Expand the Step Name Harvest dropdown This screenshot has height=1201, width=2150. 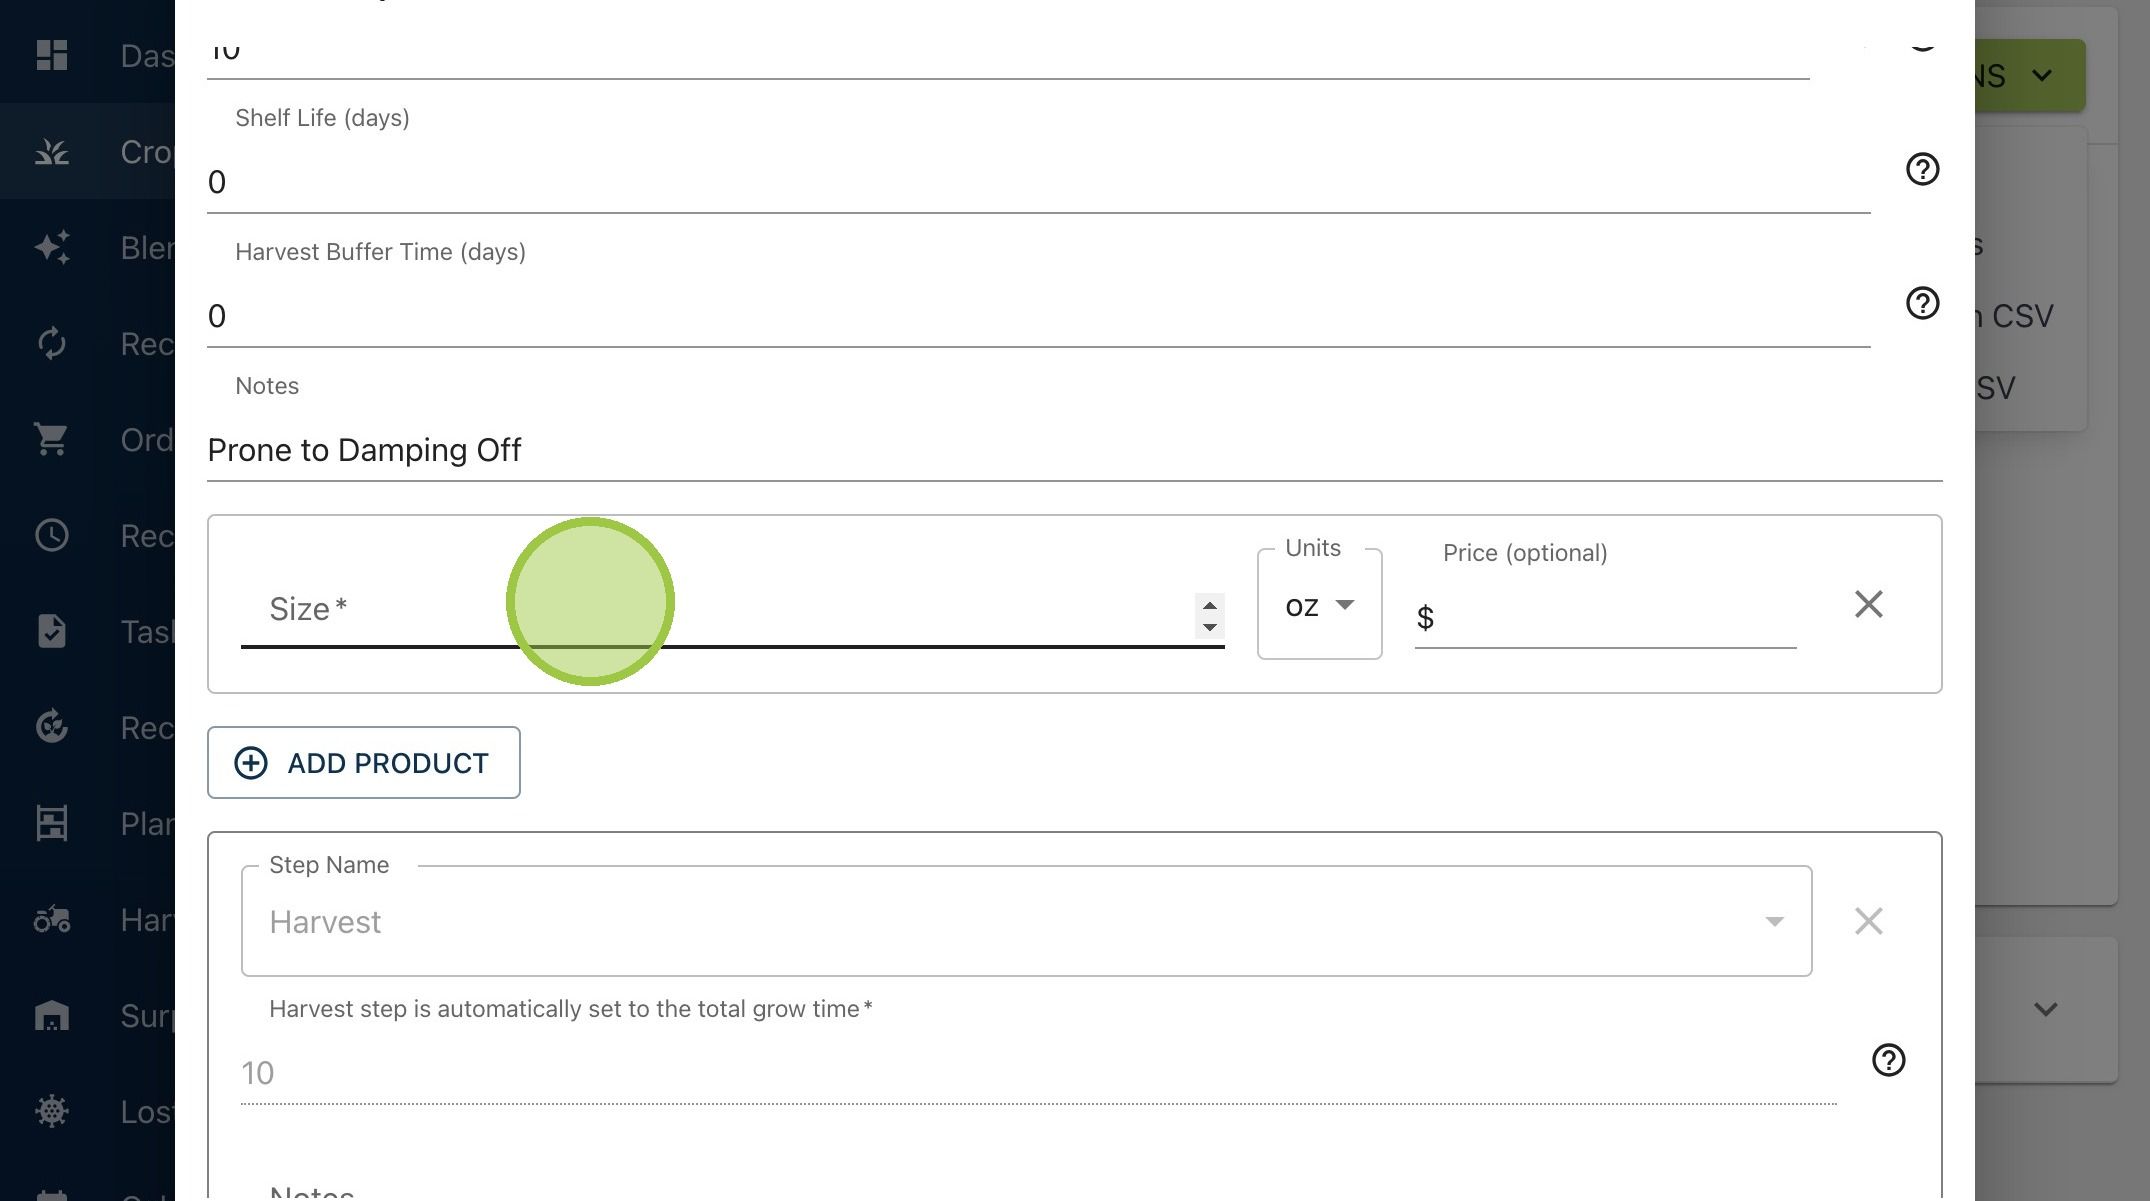point(1026,921)
